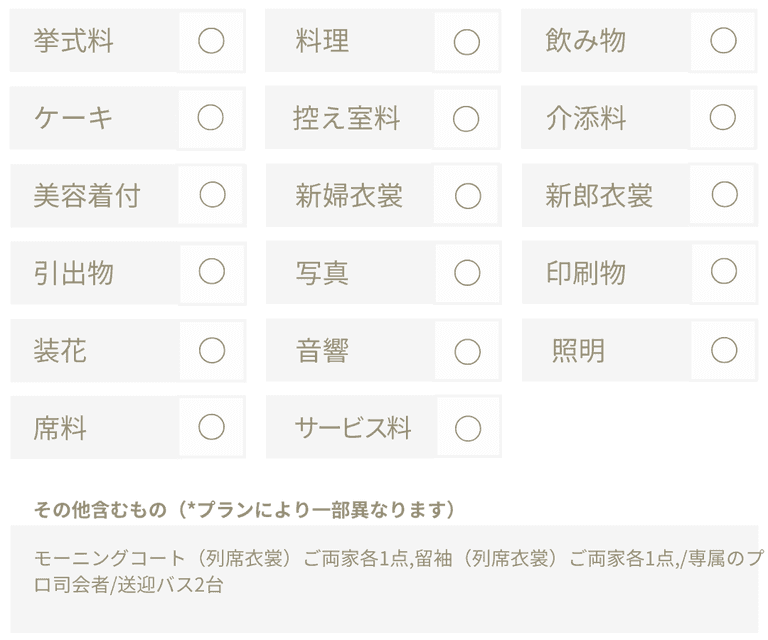Enable the 介添料 radio option
768x640 pixels.
pyautogui.click(x=723, y=118)
